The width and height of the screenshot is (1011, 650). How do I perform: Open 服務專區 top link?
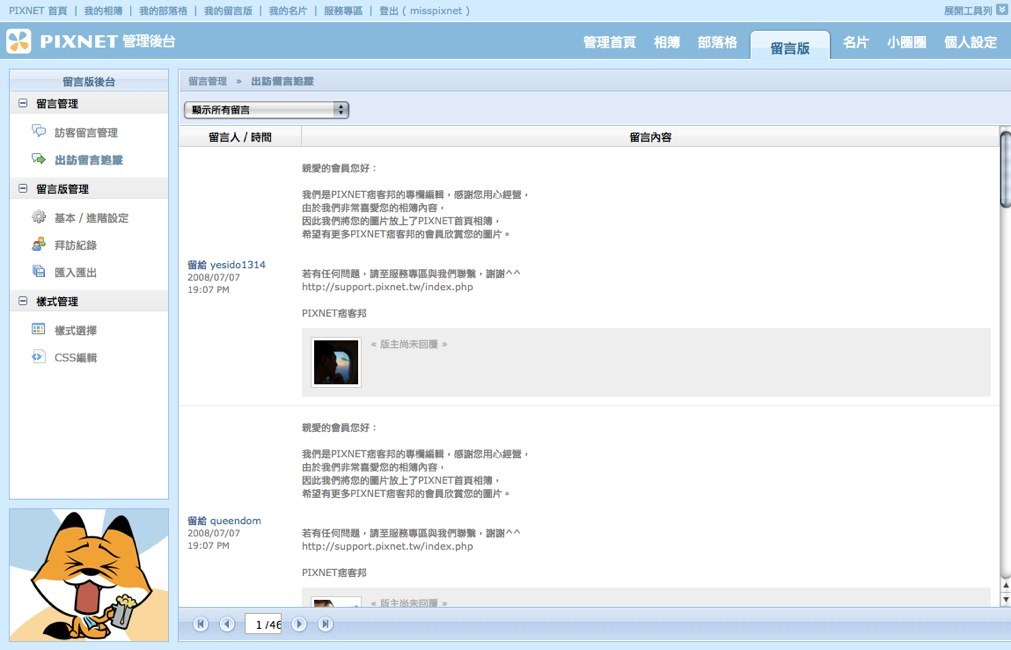343,11
